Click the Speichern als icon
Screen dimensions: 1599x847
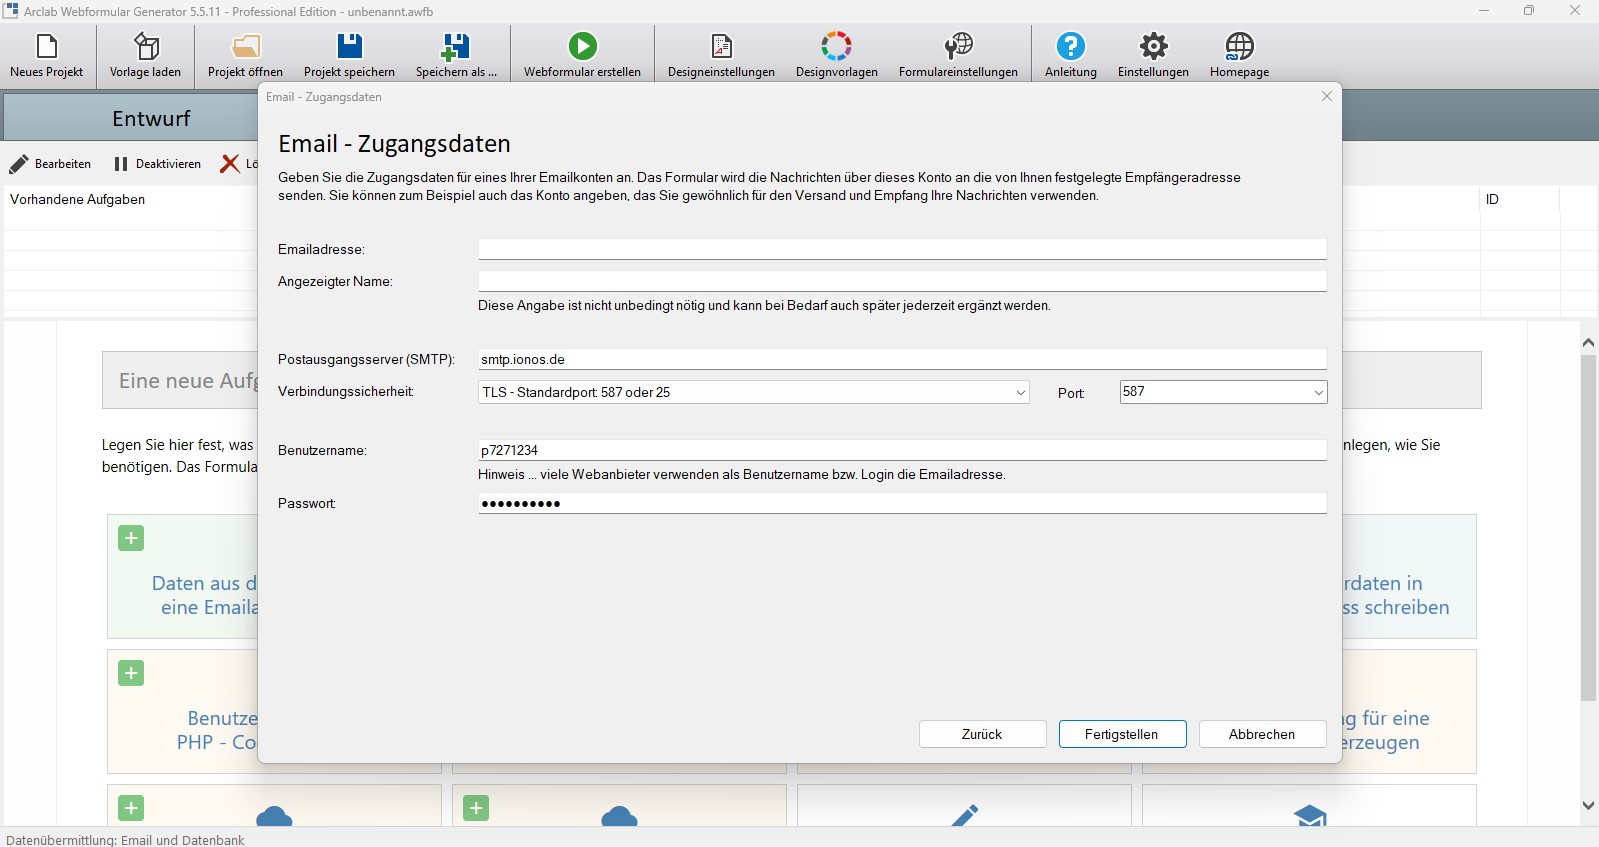(x=455, y=47)
